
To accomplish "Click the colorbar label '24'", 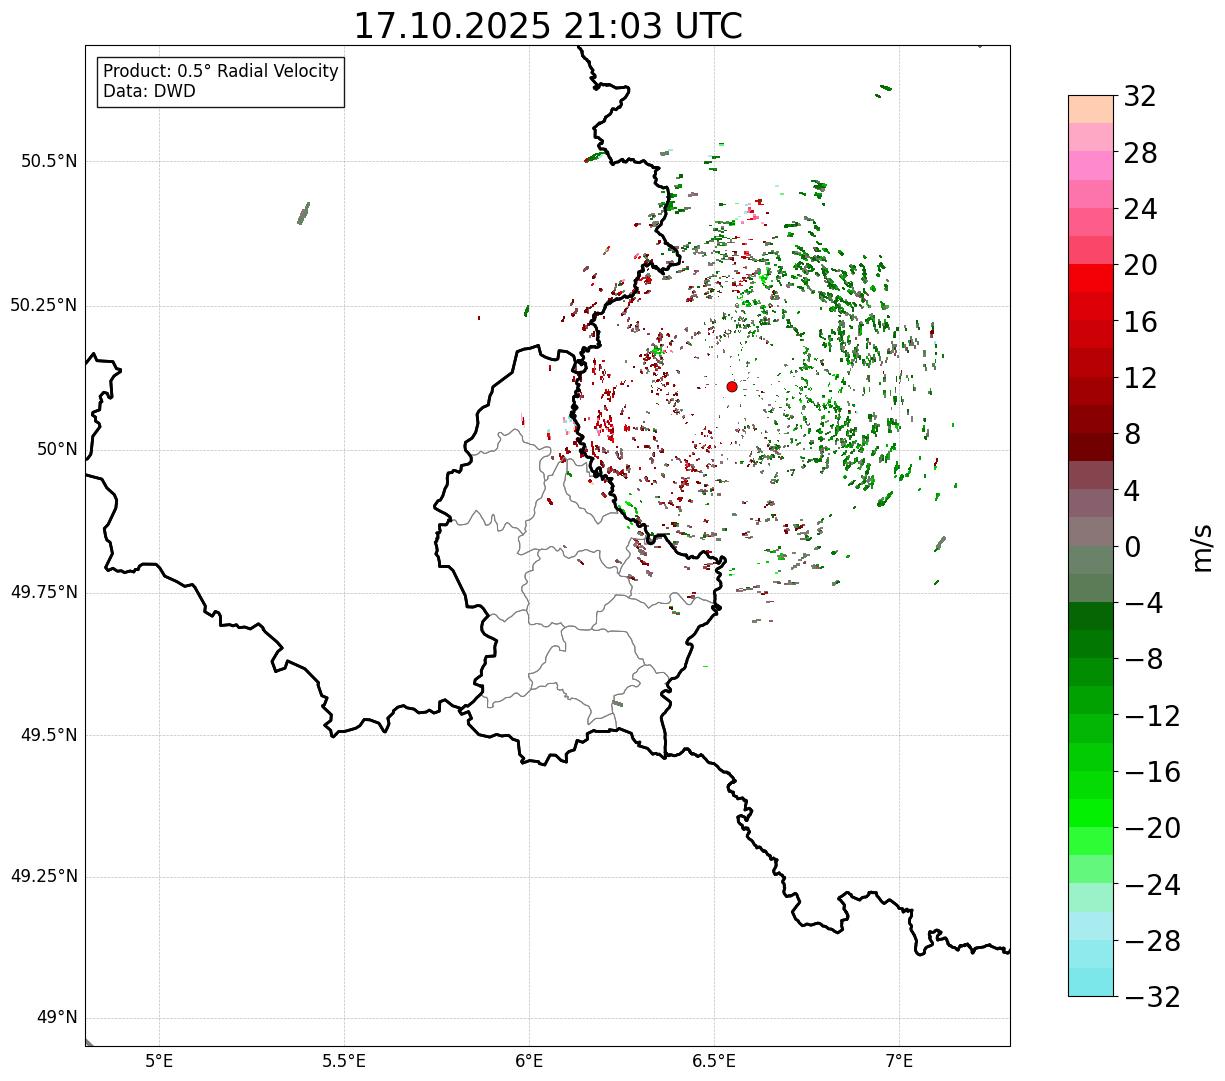I will pos(1140,209).
